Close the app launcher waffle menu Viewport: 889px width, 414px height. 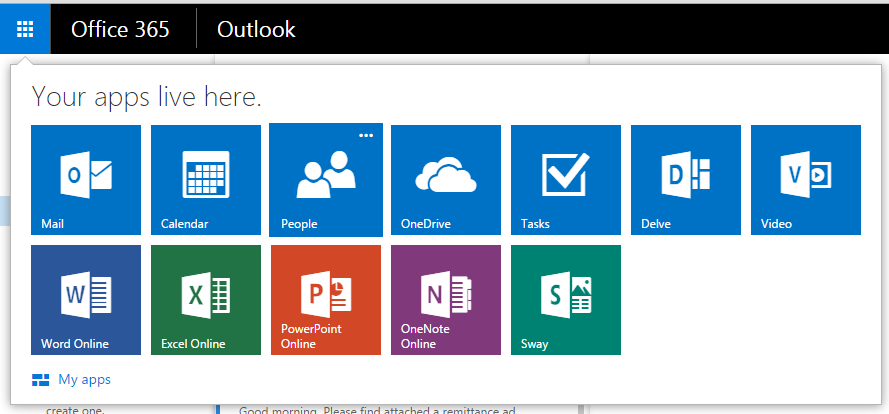(25, 29)
